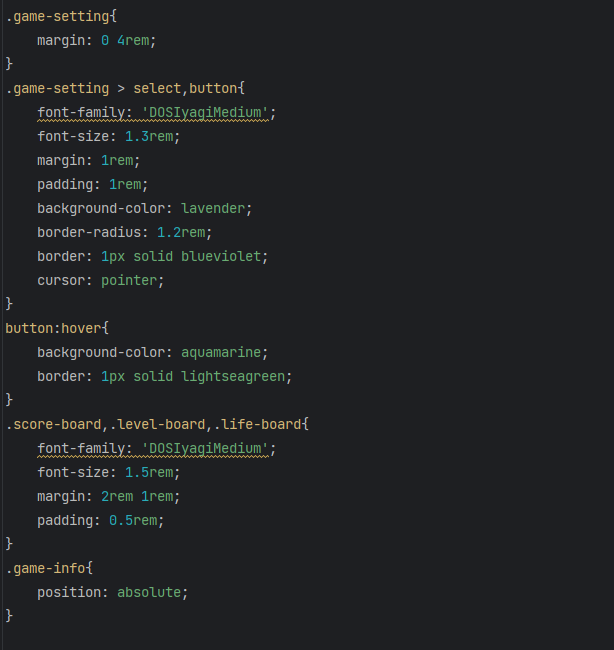This screenshot has height=650, width=614.
Task: Click the 'font-size: 1.5rem;' line
Action: pyautogui.click(x=109, y=473)
